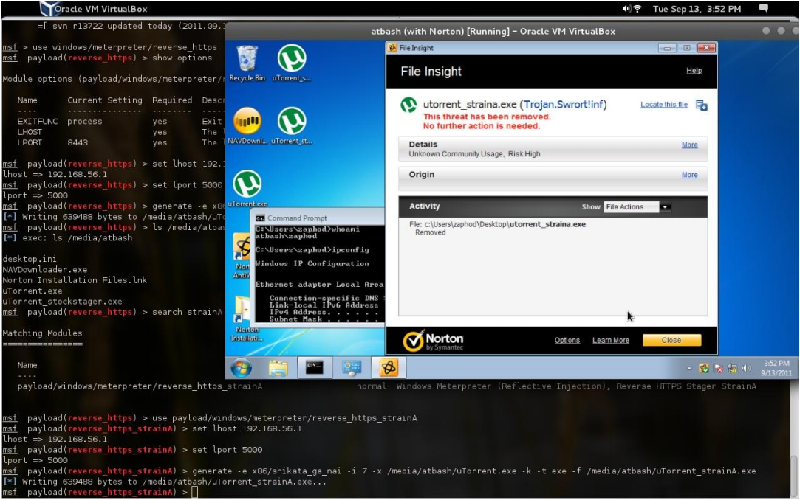This screenshot has width=800, height=500.
Task: Select the uTorrent.exe desktop icon
Action: (x=247, y=188)
